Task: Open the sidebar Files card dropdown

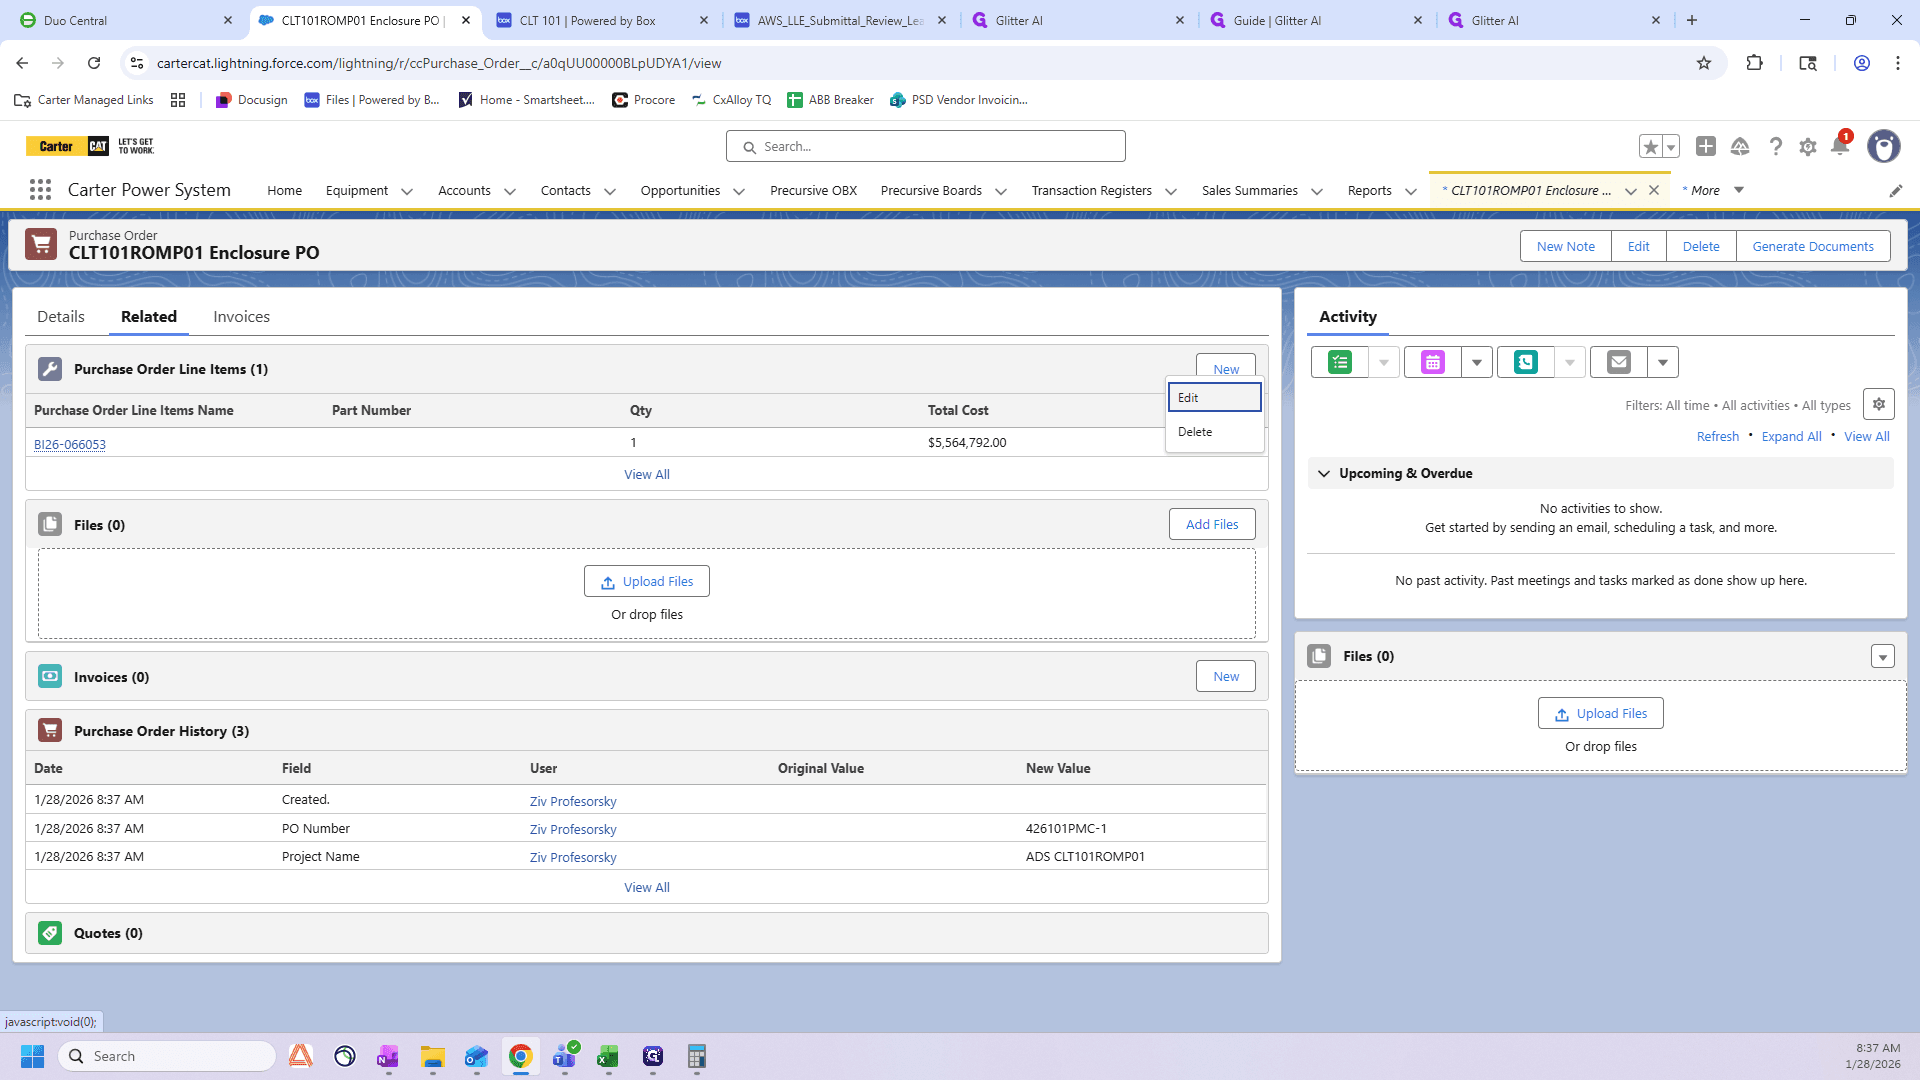Action: tap(1883, 656)
